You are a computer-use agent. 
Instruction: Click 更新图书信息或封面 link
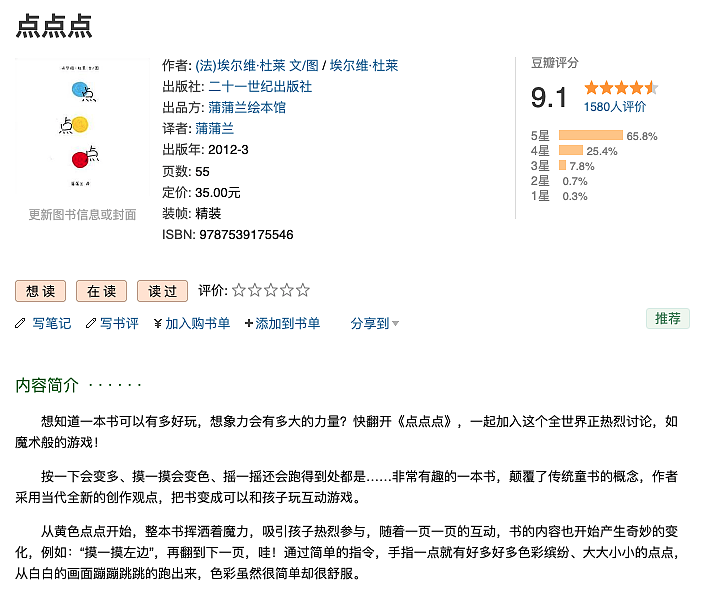click(82, 214)
